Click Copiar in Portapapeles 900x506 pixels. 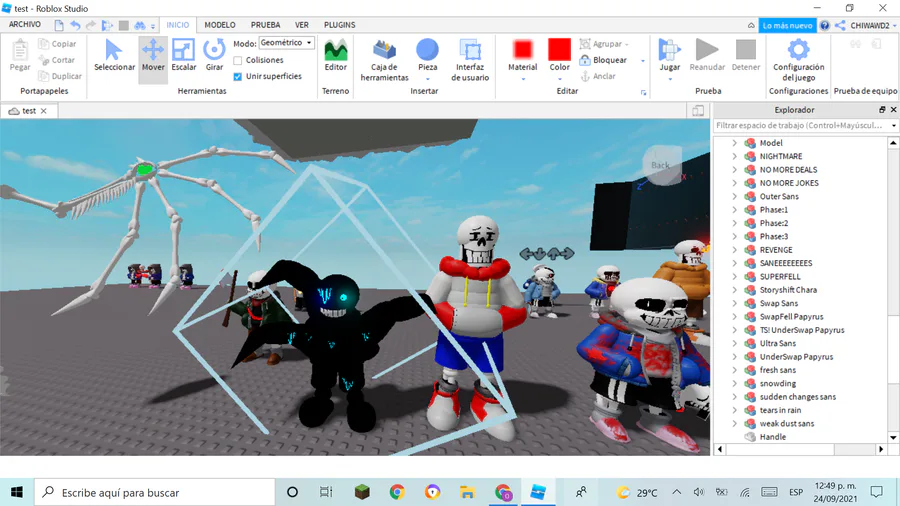pos(57,44)
